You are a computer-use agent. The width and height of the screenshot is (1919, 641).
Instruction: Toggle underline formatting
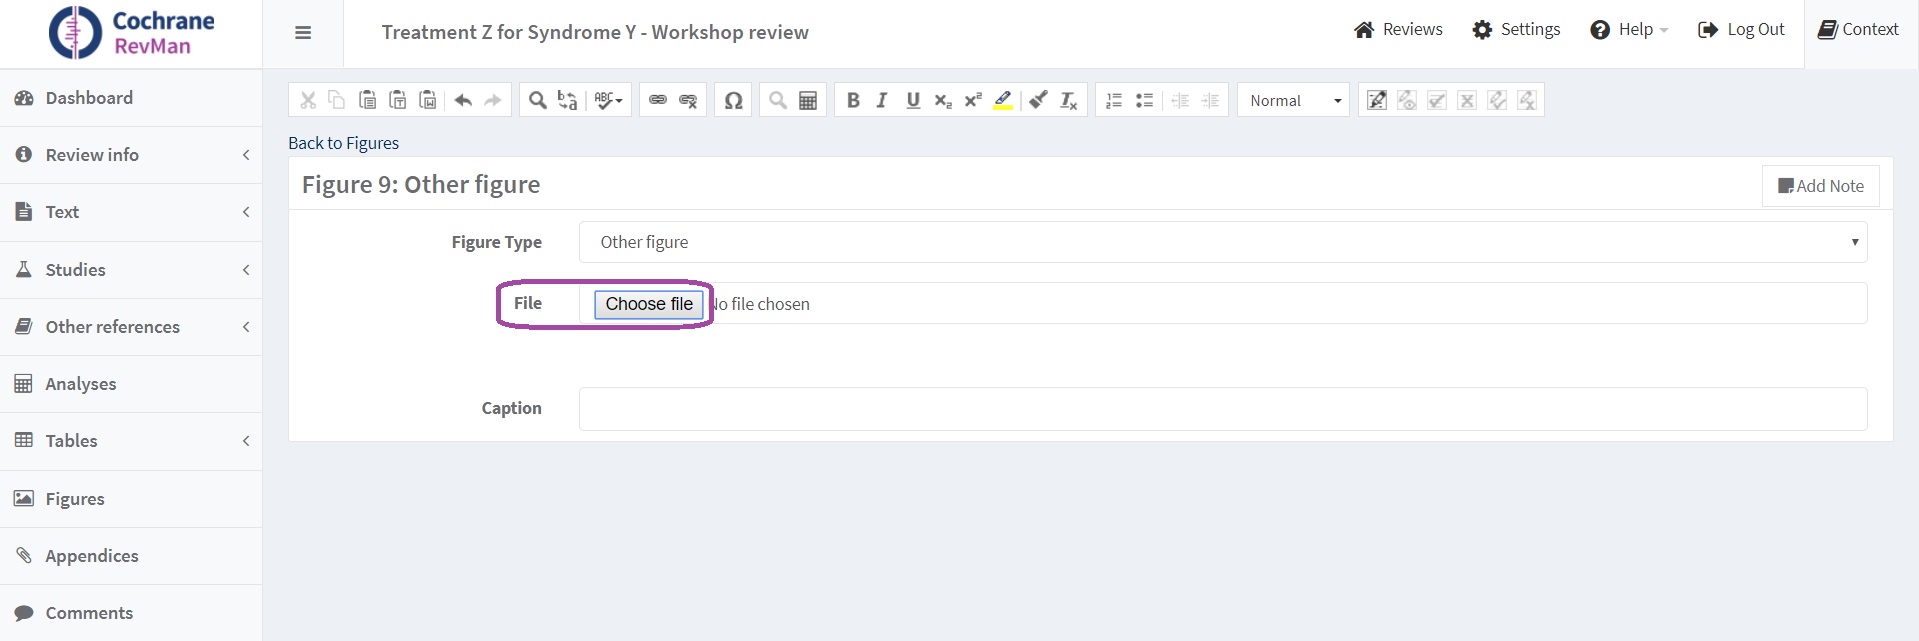tap(912, 100)
